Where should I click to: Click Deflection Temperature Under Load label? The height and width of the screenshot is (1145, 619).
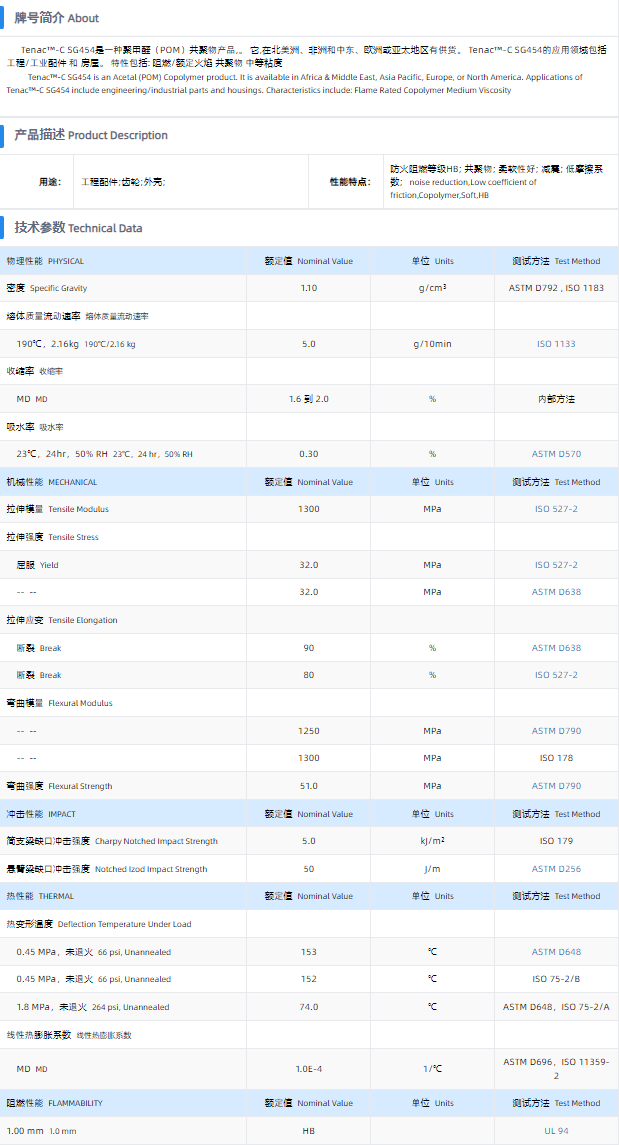point(99,924)
